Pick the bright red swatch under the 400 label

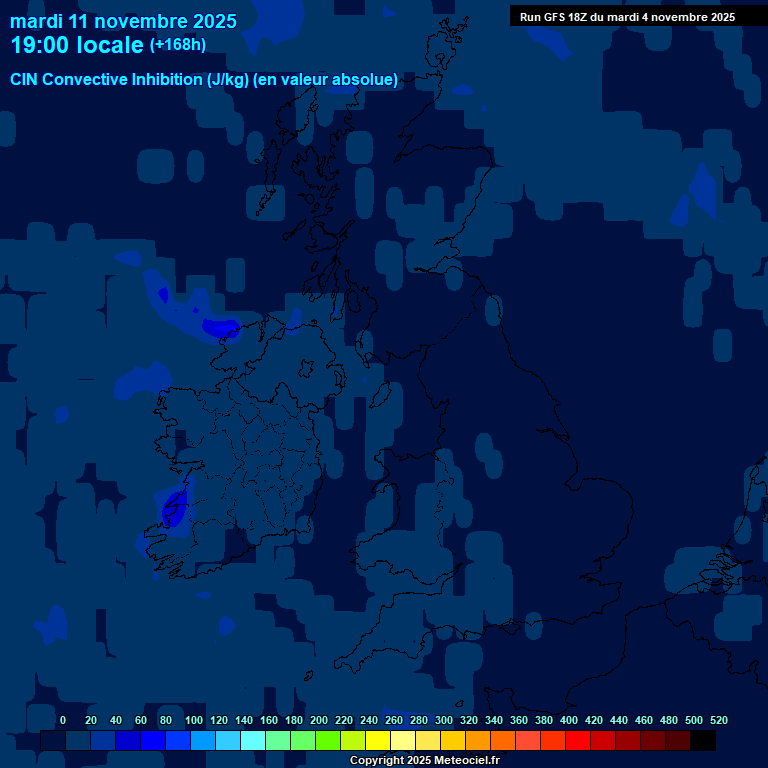(x=577, y=741)
